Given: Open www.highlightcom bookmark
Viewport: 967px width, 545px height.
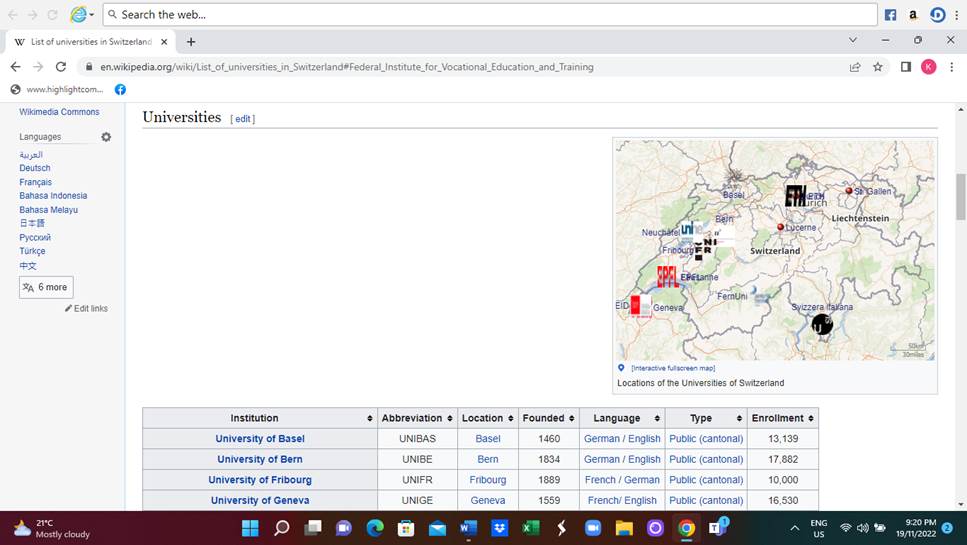Looking at the screenshot, I should point(57,89).
